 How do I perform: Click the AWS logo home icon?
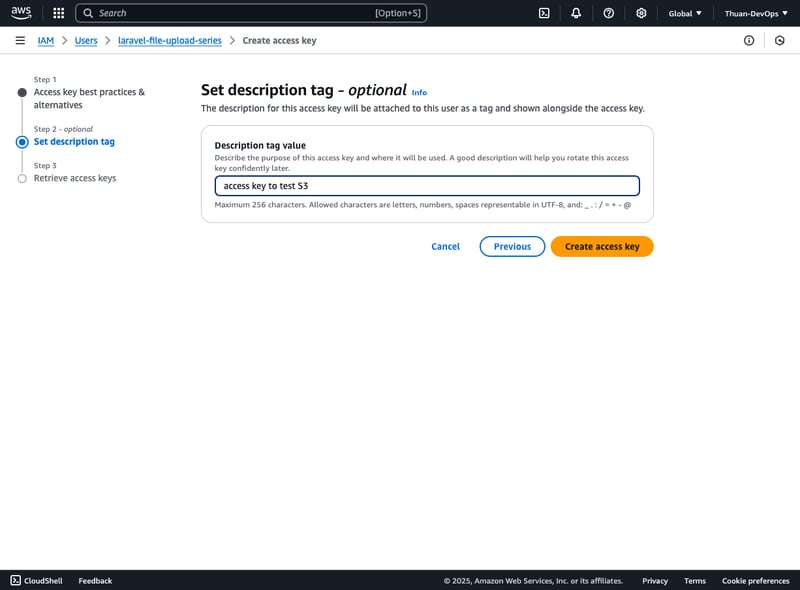[x=21, y=13]
